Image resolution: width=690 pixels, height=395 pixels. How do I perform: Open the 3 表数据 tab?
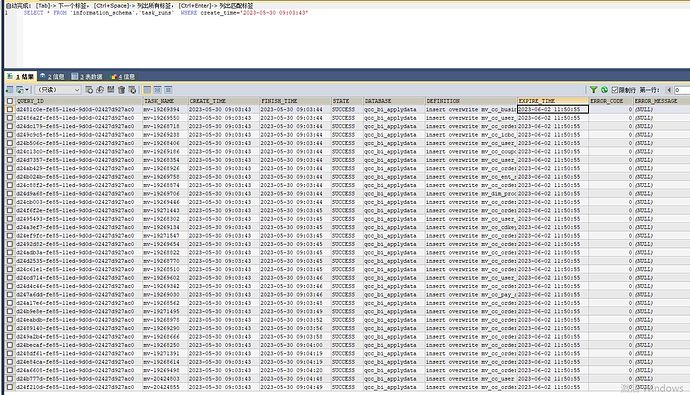87,76
